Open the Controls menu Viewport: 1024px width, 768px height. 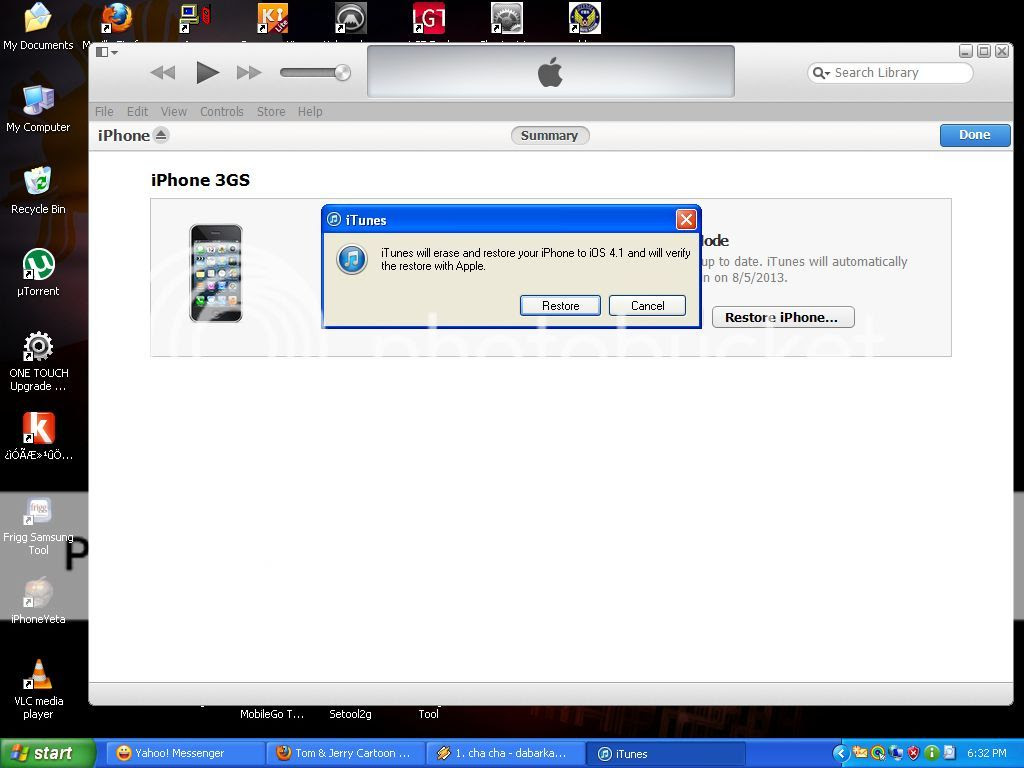[x=221, y=112]
